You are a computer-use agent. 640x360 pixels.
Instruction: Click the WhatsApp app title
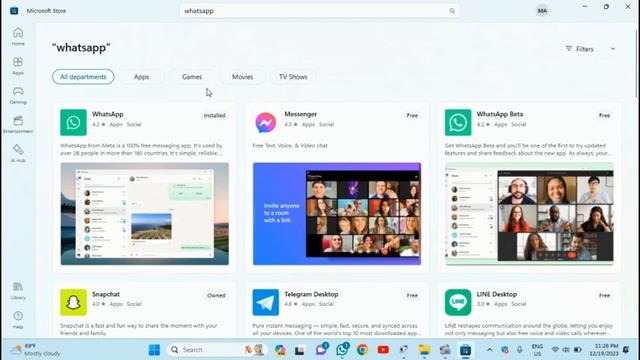click(107, 114)
